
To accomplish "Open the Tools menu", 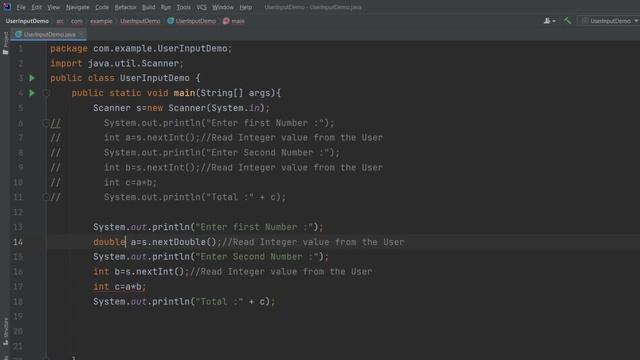I will 184,7.
